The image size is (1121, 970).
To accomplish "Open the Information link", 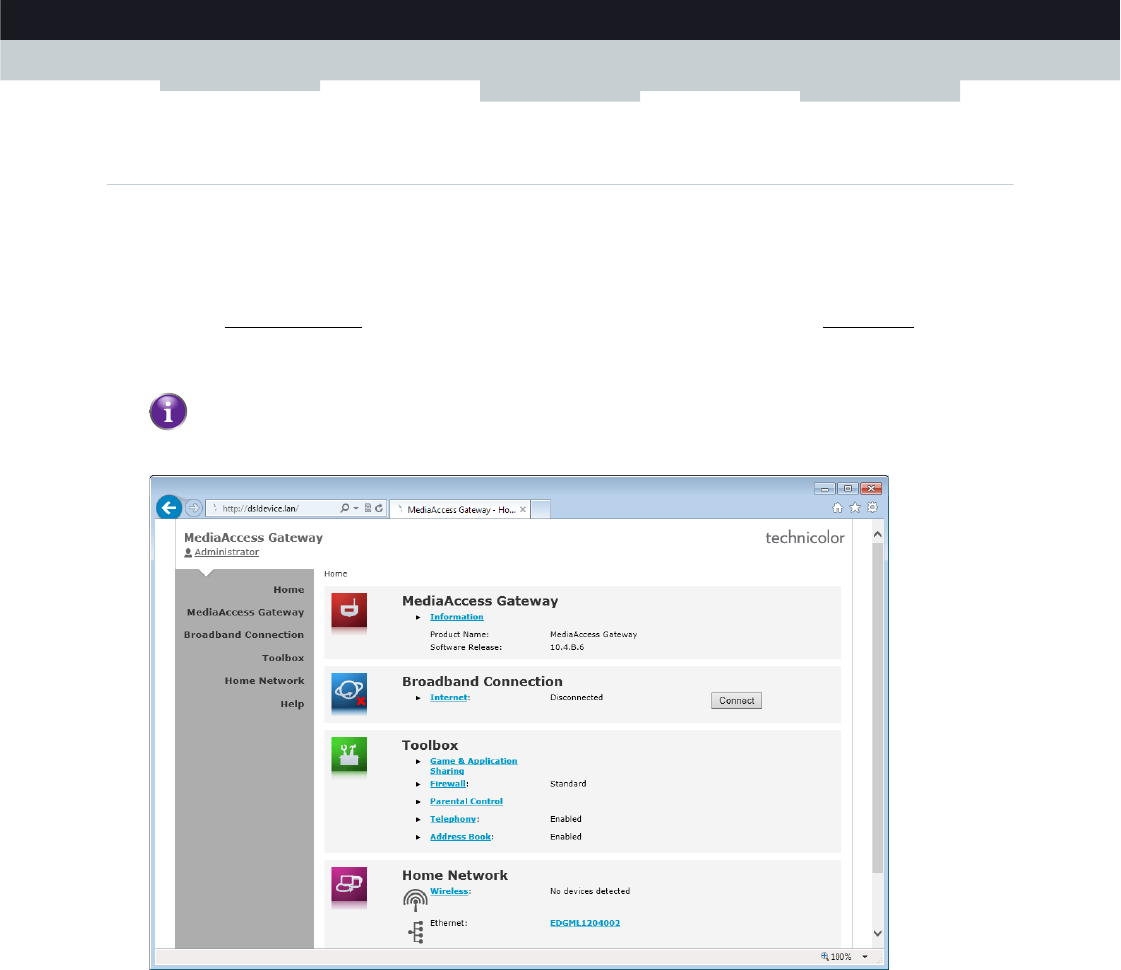I will pos(457,617).
